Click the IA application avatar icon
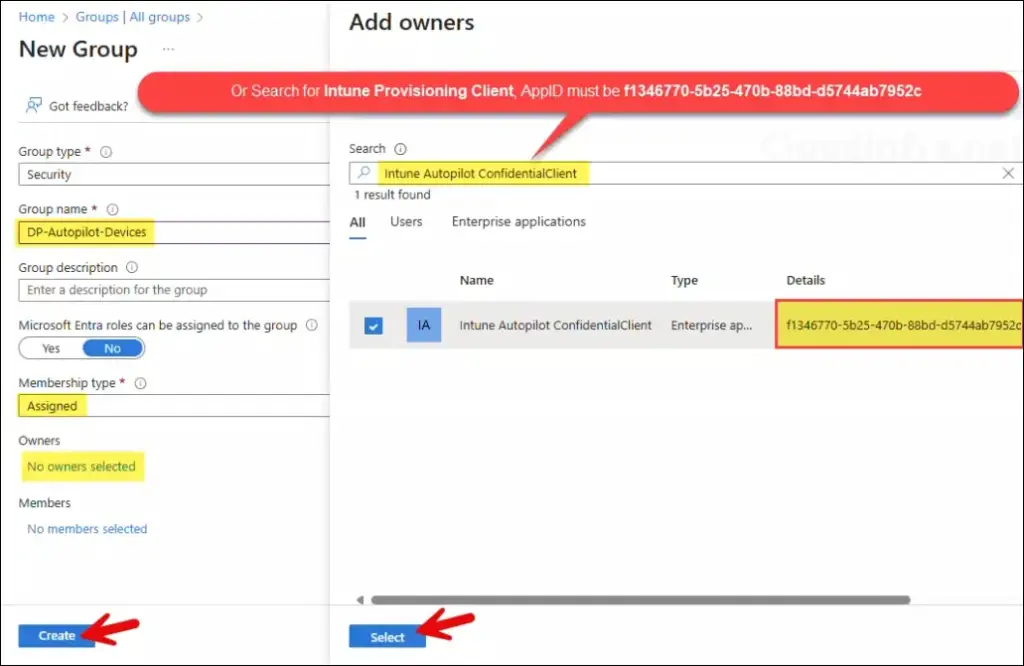Viewport: 1024px width, 666px height. (424, 325)
